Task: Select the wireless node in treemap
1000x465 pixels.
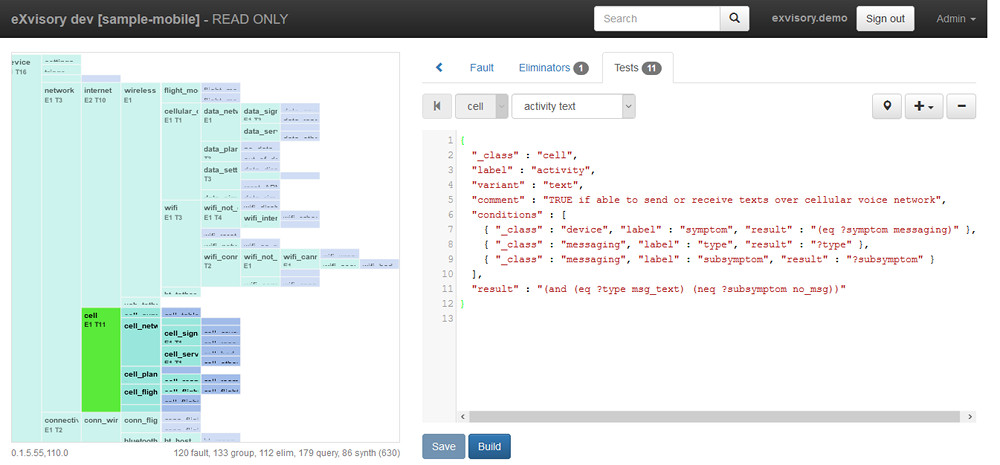Action: [140, 189]
